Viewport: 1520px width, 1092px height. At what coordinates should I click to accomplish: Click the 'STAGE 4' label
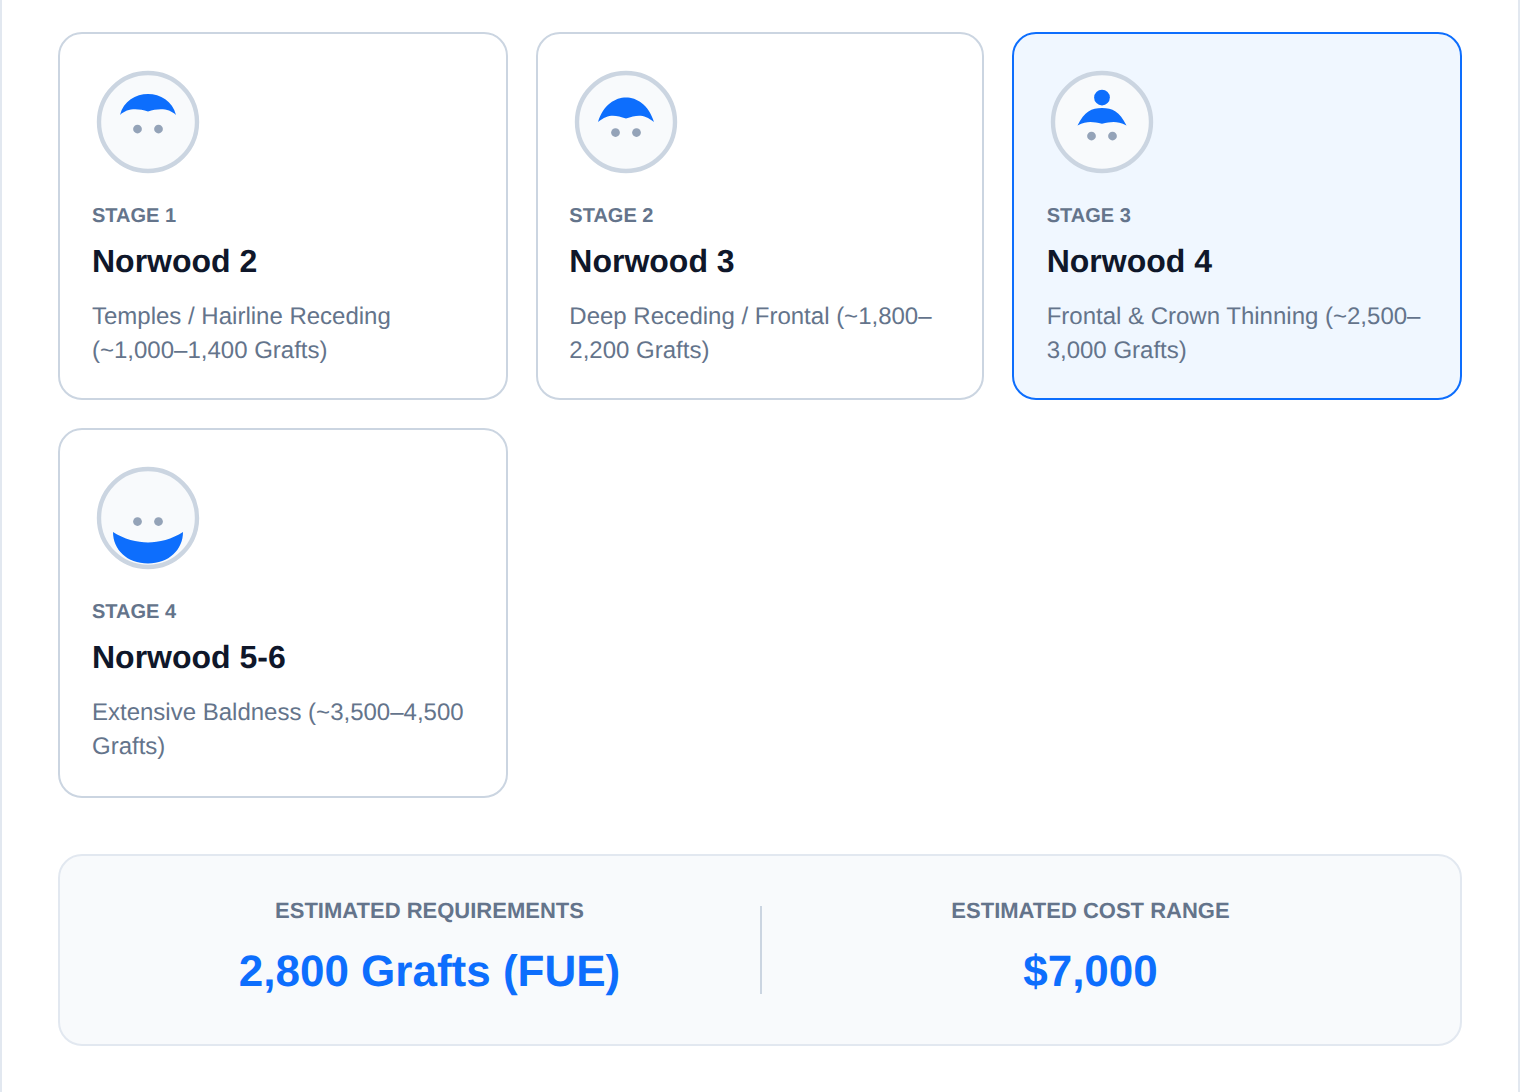click(x=134, y=611)
